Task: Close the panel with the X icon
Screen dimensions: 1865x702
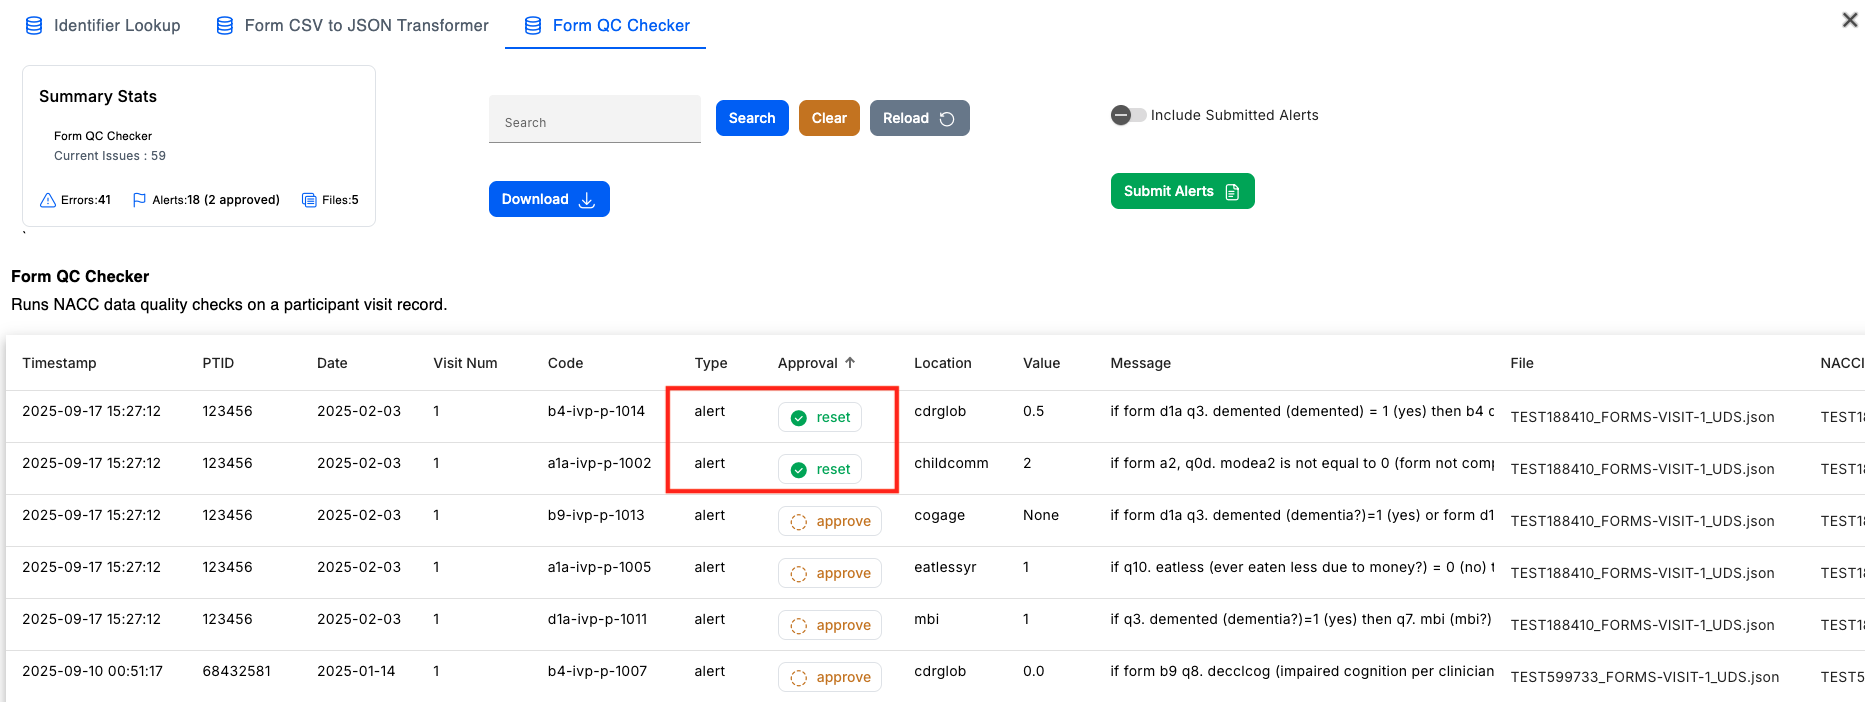Action: tap(1849, 20)
